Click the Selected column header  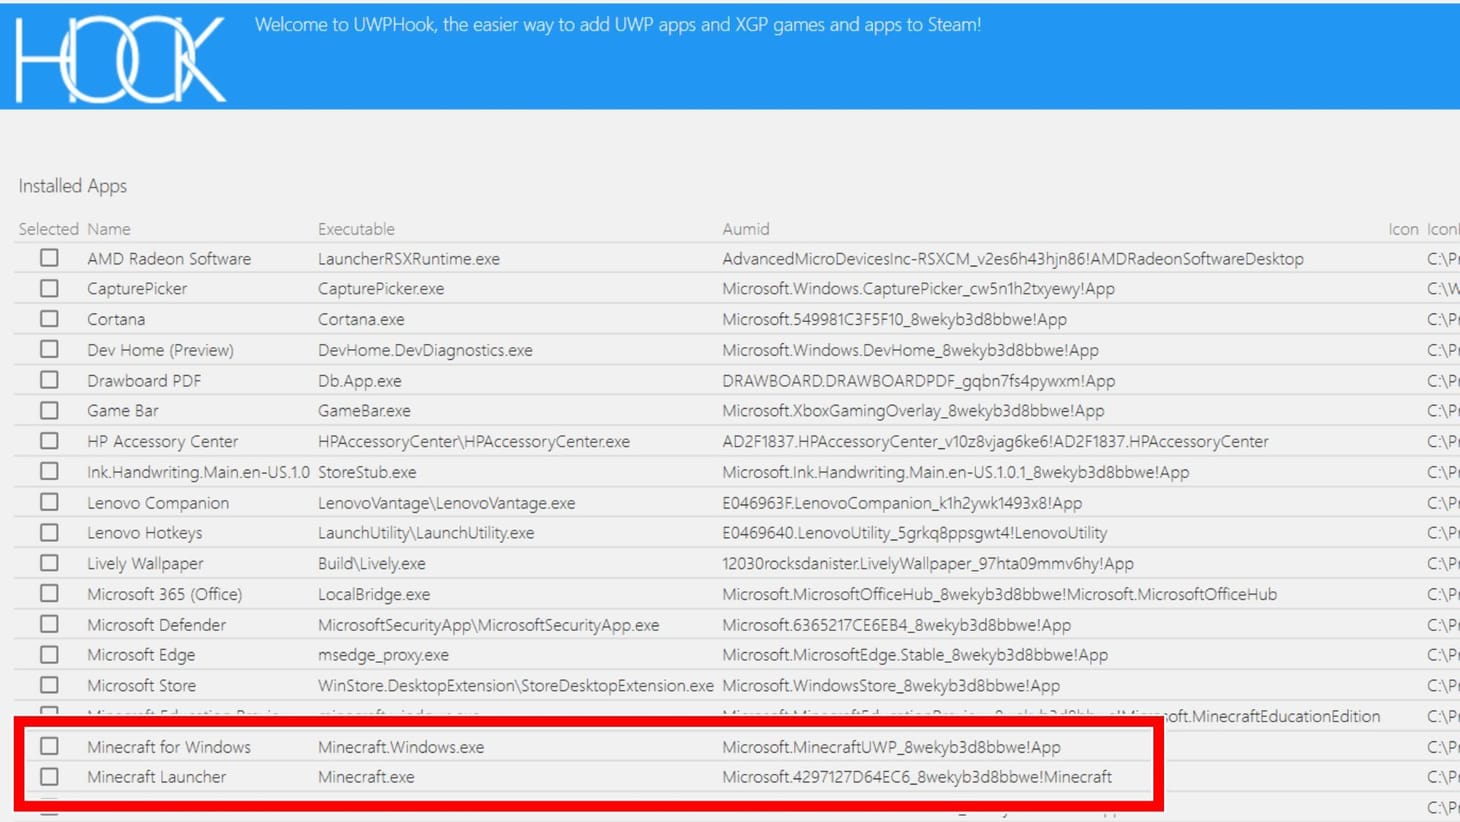[48, 229]
